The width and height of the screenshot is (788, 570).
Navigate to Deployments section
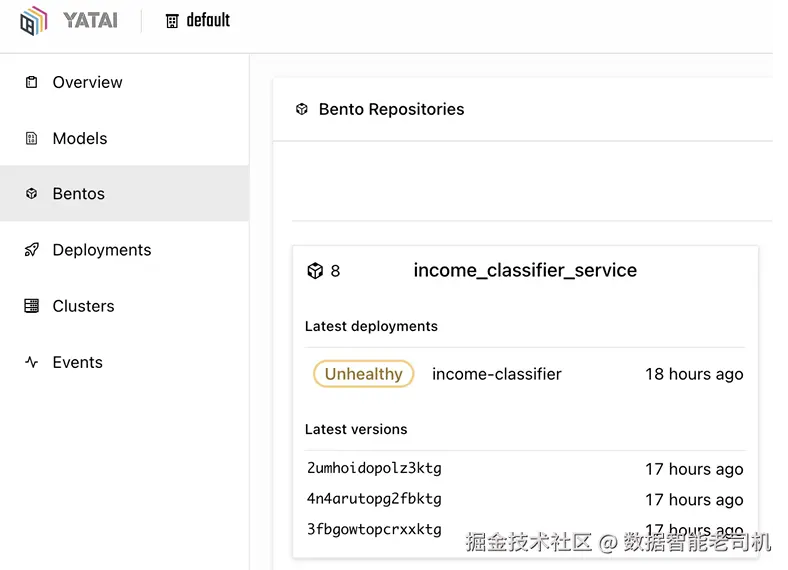101,250
